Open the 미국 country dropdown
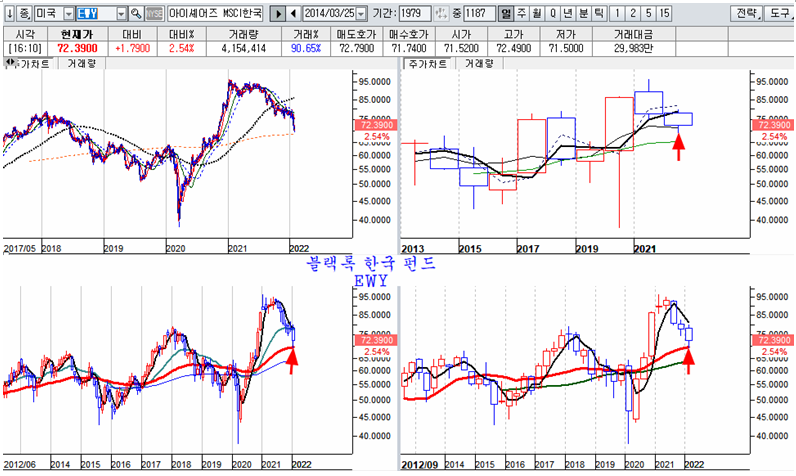The image size is (796, 476). (67, 14)
